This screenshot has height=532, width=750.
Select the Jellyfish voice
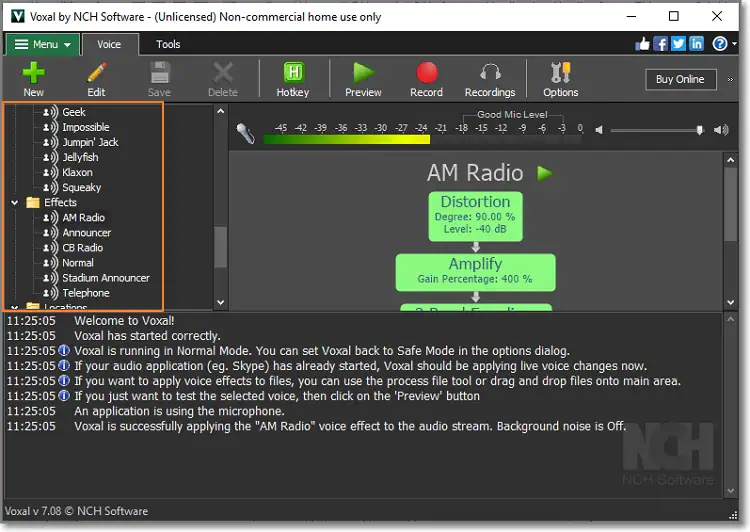point(80,157)
